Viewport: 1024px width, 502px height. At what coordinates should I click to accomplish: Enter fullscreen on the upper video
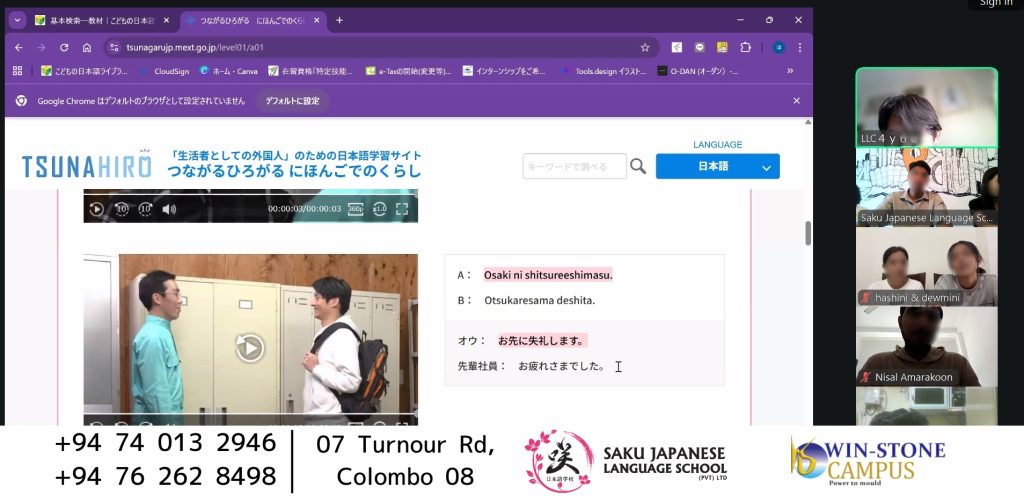402,209
